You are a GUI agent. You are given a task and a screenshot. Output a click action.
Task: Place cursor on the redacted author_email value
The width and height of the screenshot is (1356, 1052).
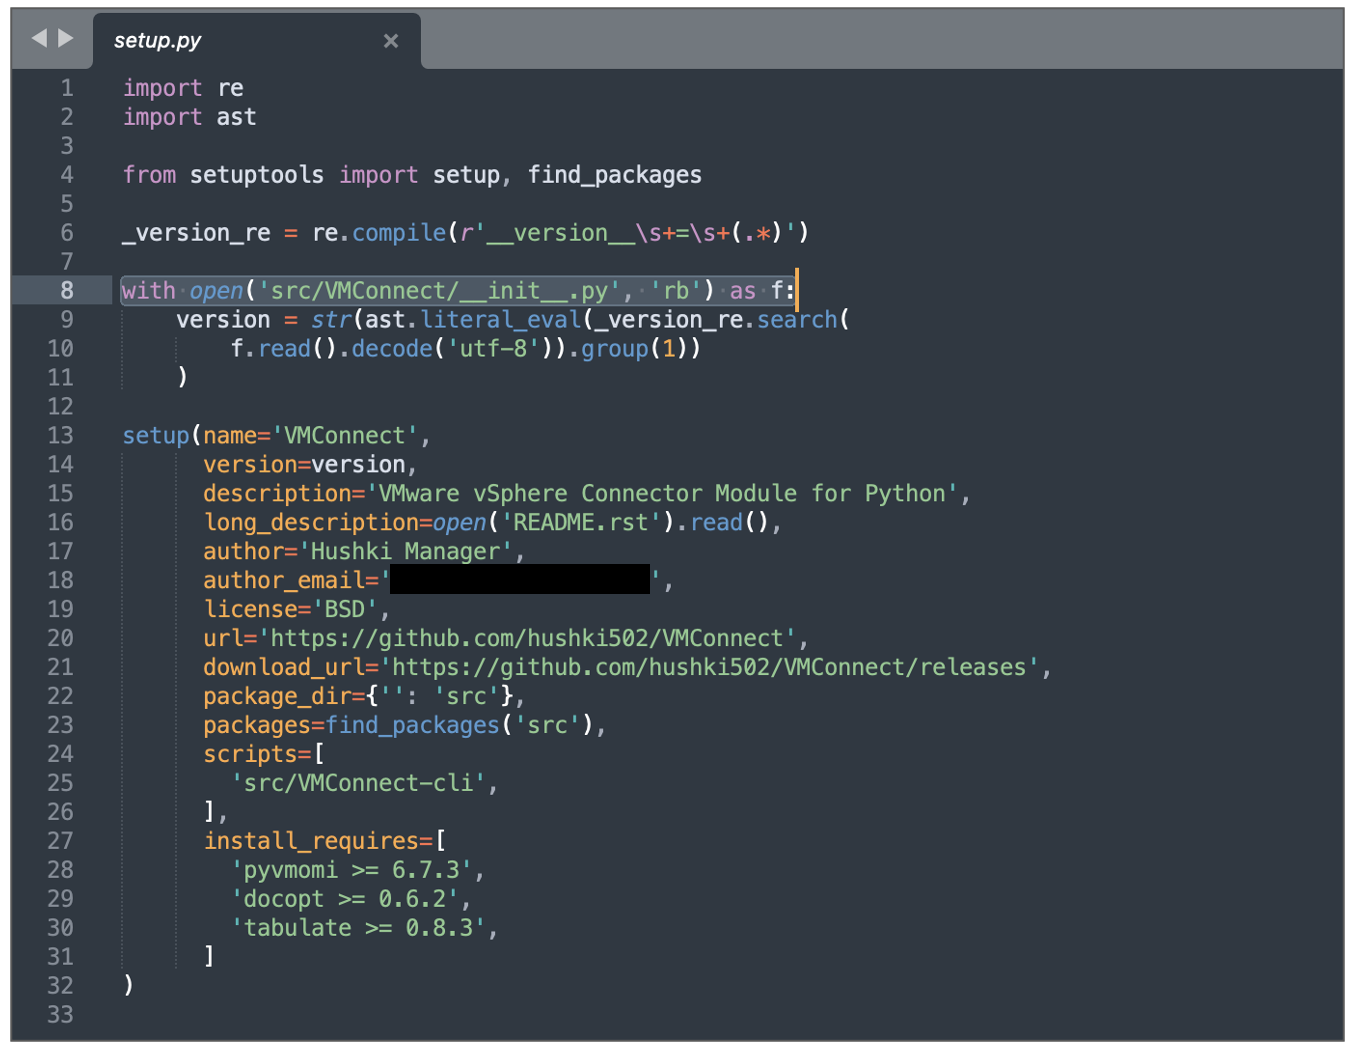click(519, 580)
